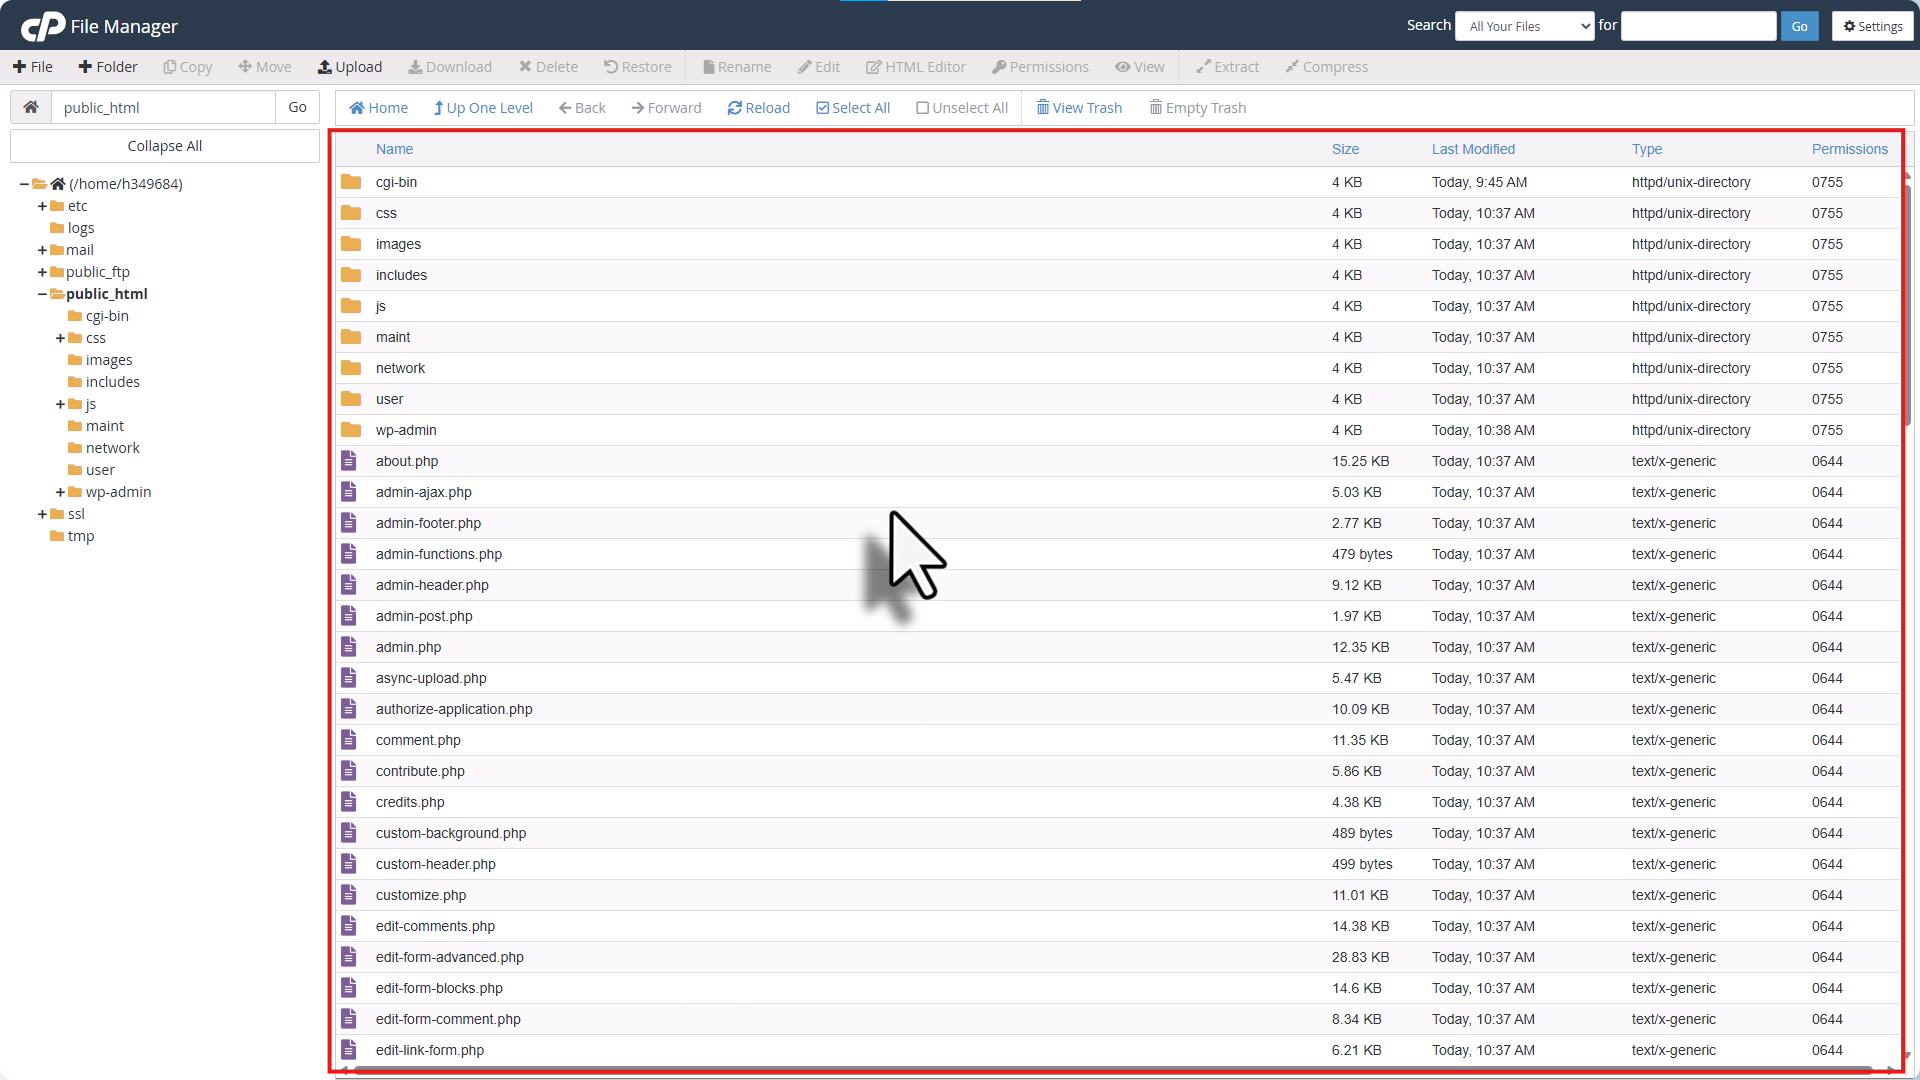
Task: Click the Restore toolbar button
Action: coord(638,67)
